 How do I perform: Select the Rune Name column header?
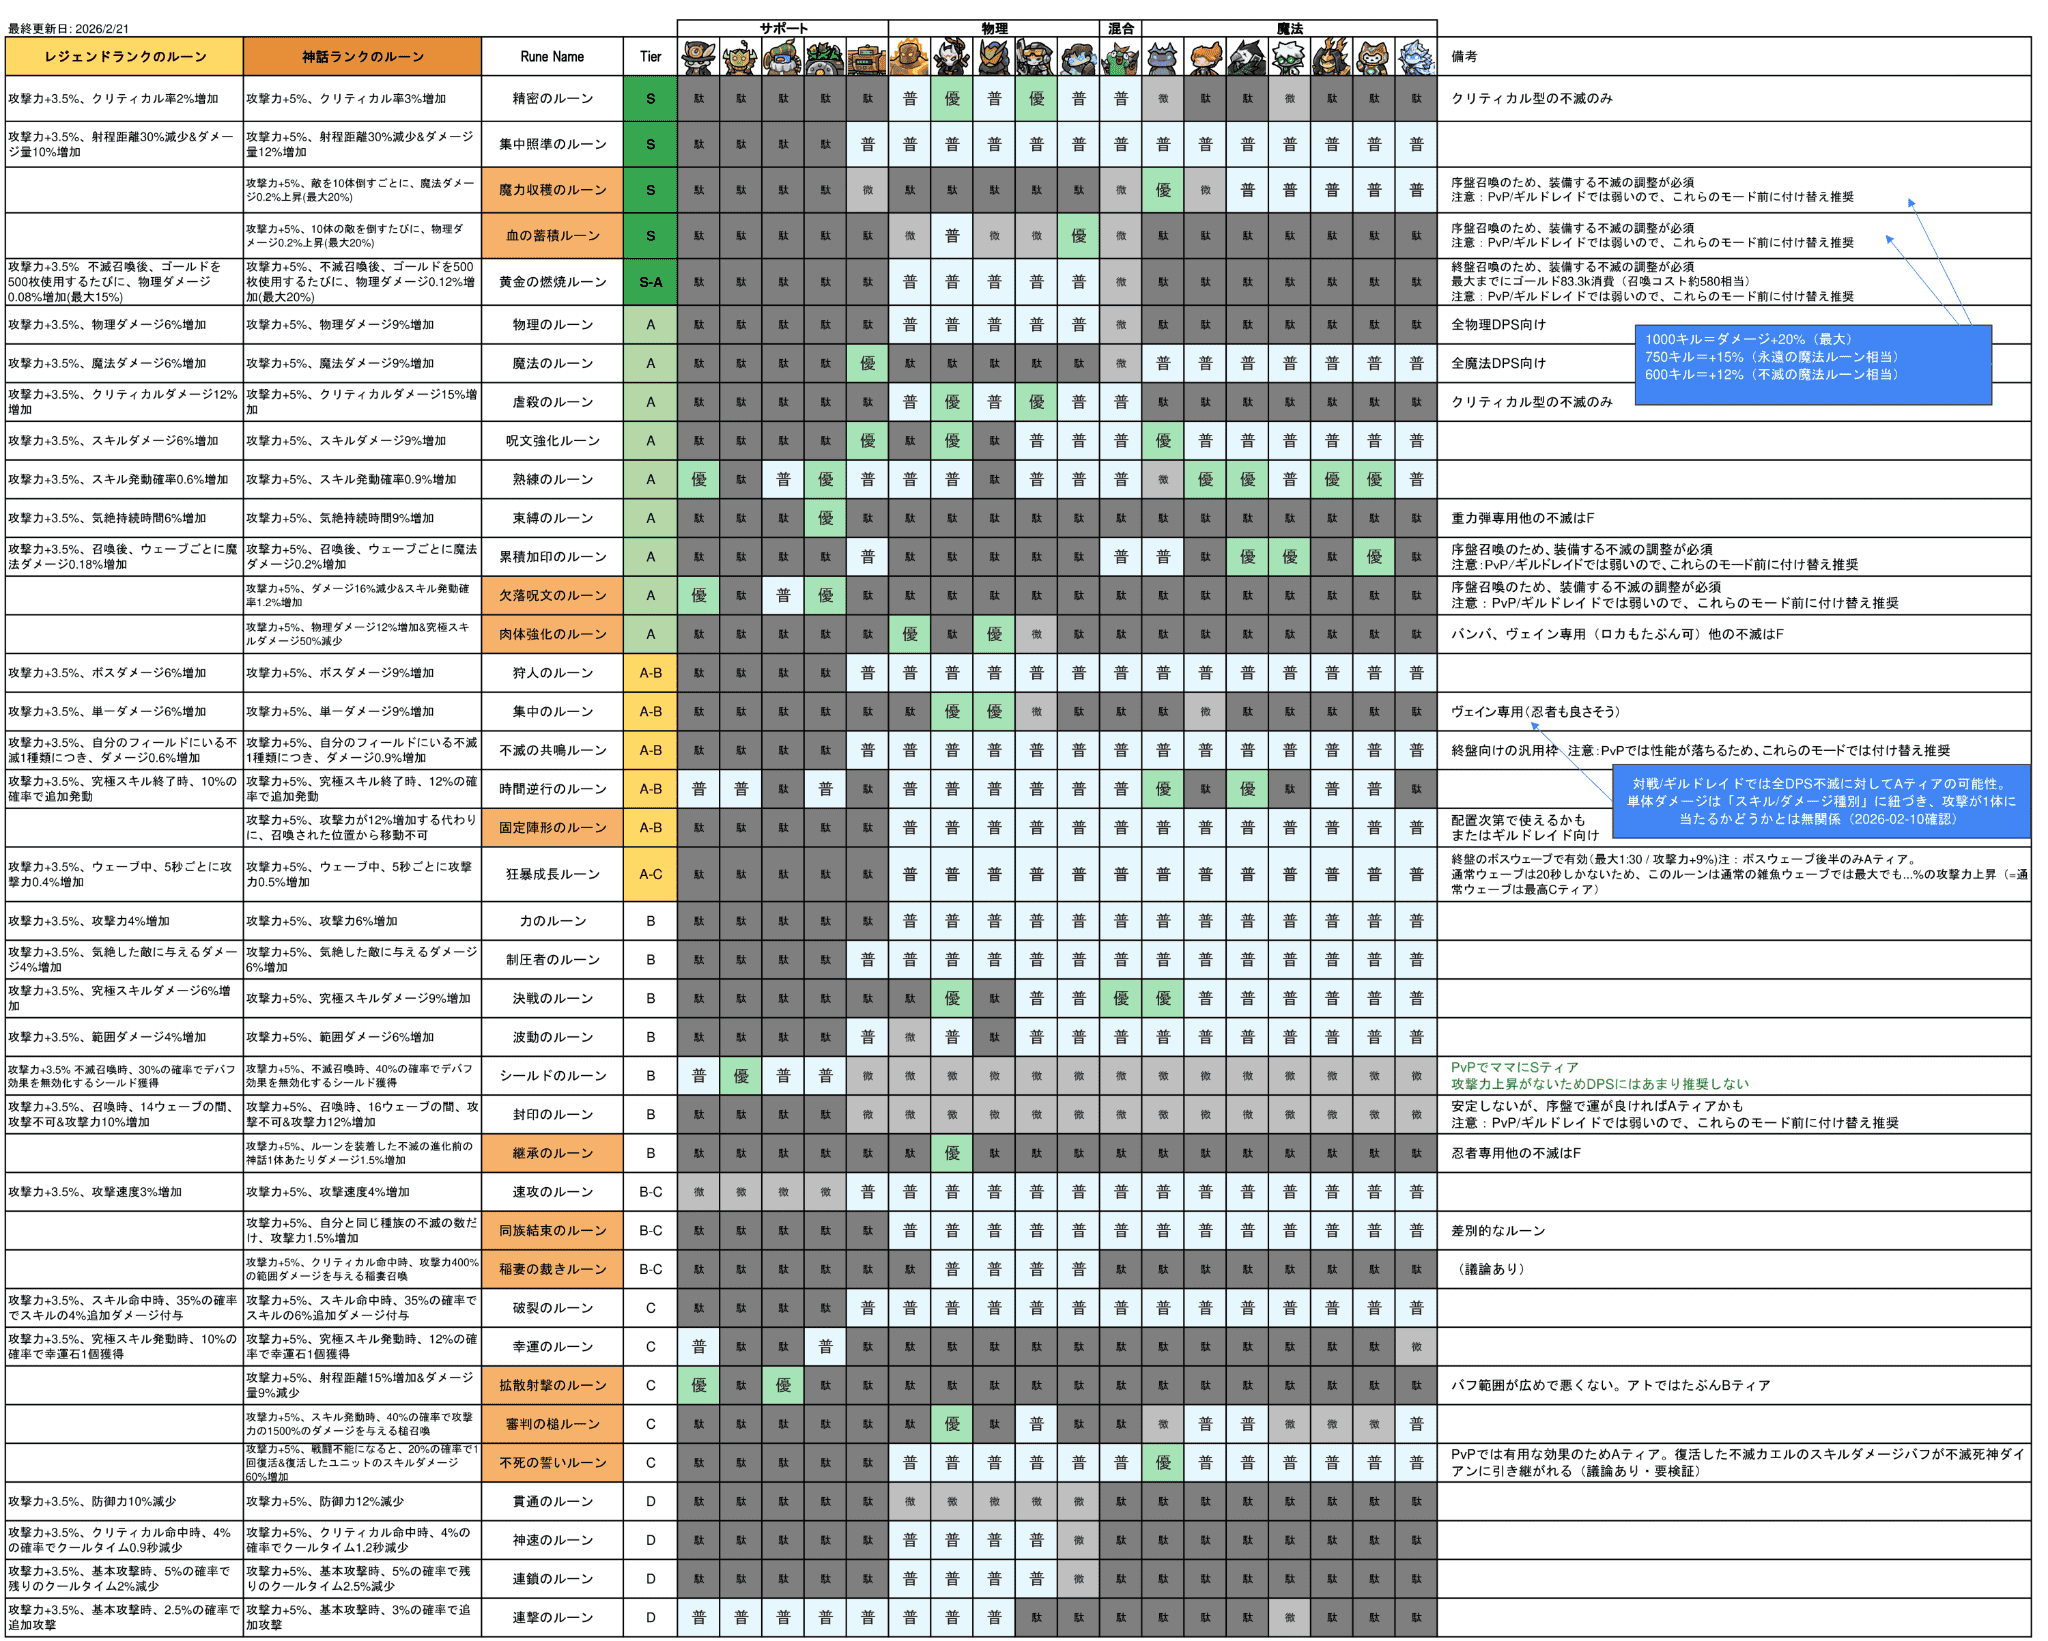(x=552, y=57)
